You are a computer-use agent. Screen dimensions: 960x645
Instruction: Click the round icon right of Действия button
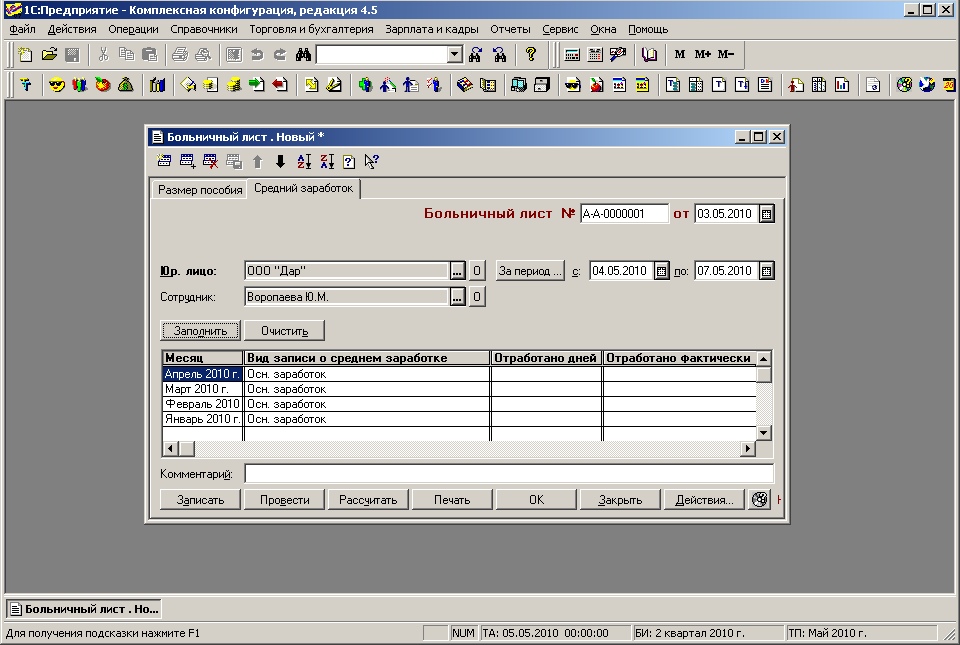759,499
